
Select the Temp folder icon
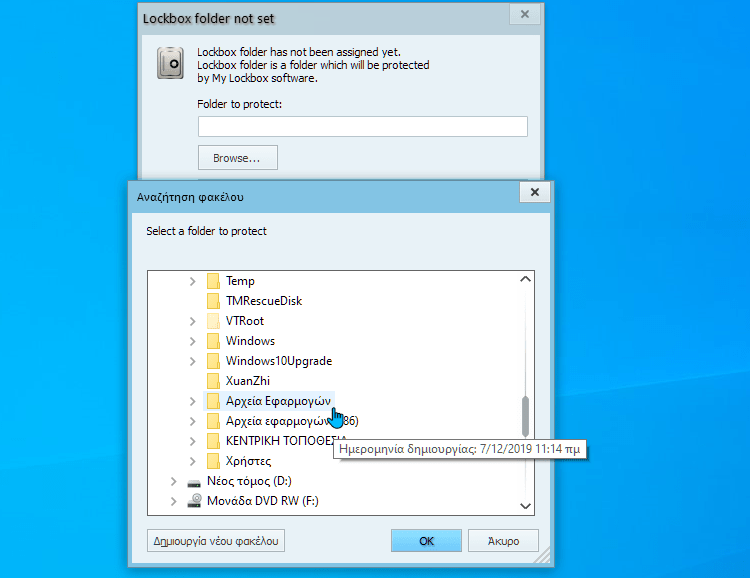coord(213,281)
